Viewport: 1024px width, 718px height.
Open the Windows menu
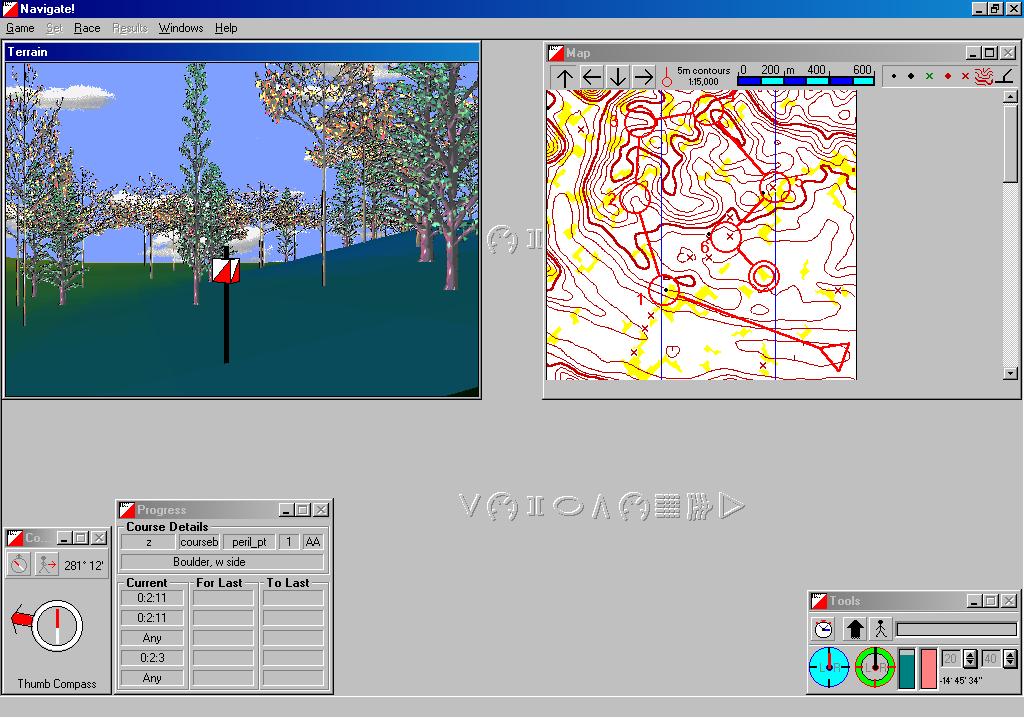tap(181, 28)
